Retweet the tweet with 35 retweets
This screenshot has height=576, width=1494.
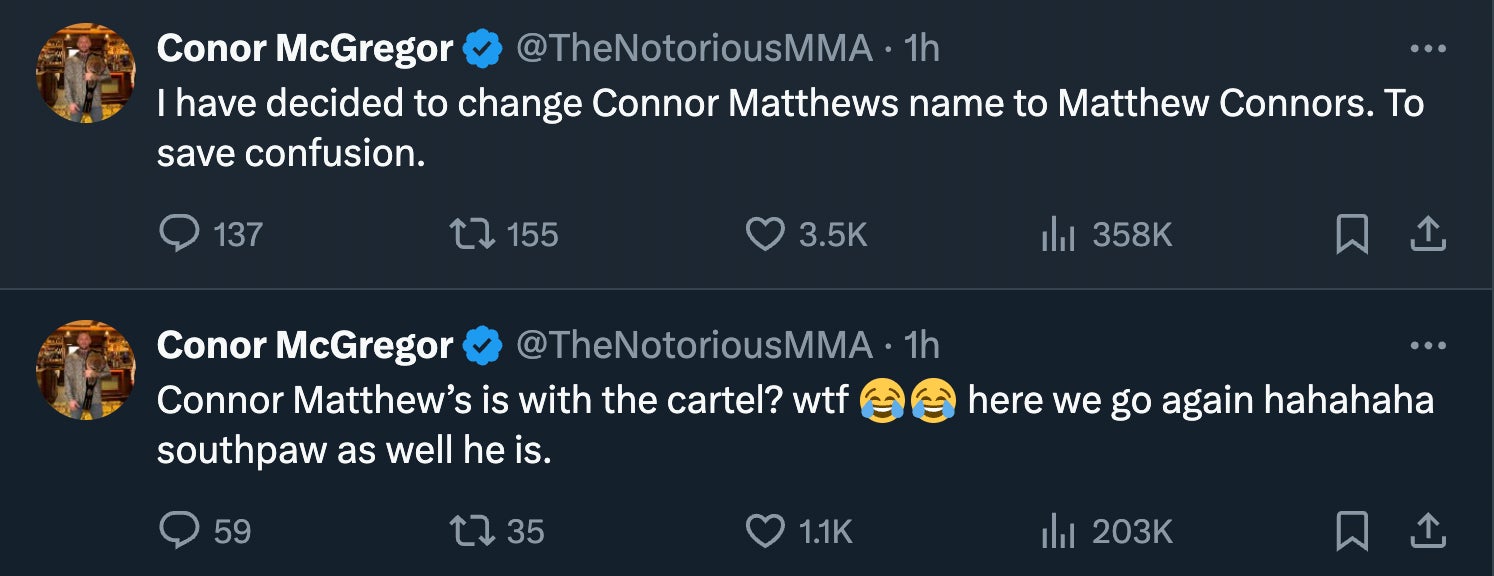(x=471, y=530)
